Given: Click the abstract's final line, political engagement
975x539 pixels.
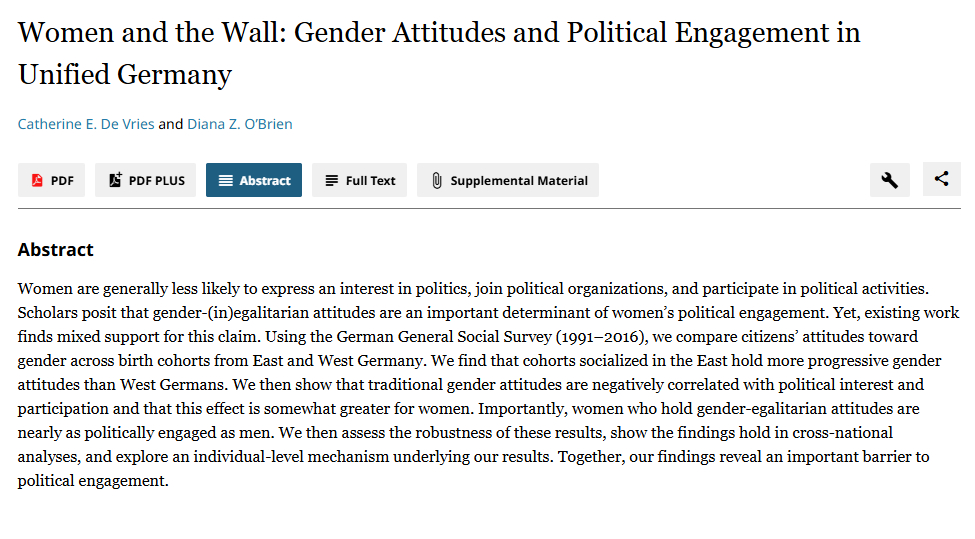Looking at the screenshot, I should coord(93,481).
